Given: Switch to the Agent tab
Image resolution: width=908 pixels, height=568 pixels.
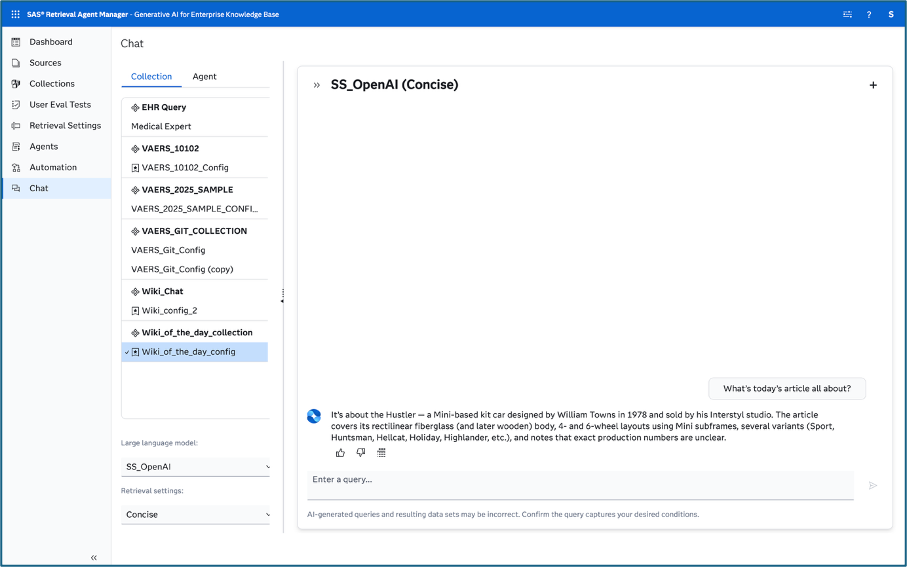Looking at the screenshot, I should pos(204,76).
